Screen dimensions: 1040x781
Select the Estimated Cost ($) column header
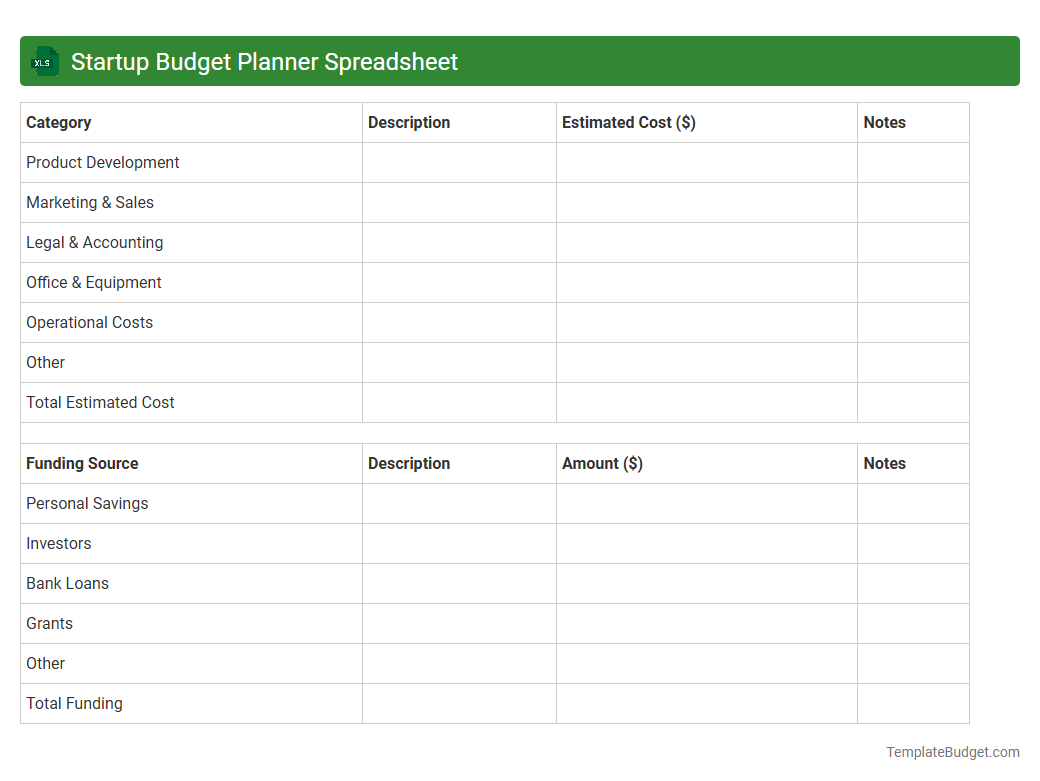[x=629, y=122]
